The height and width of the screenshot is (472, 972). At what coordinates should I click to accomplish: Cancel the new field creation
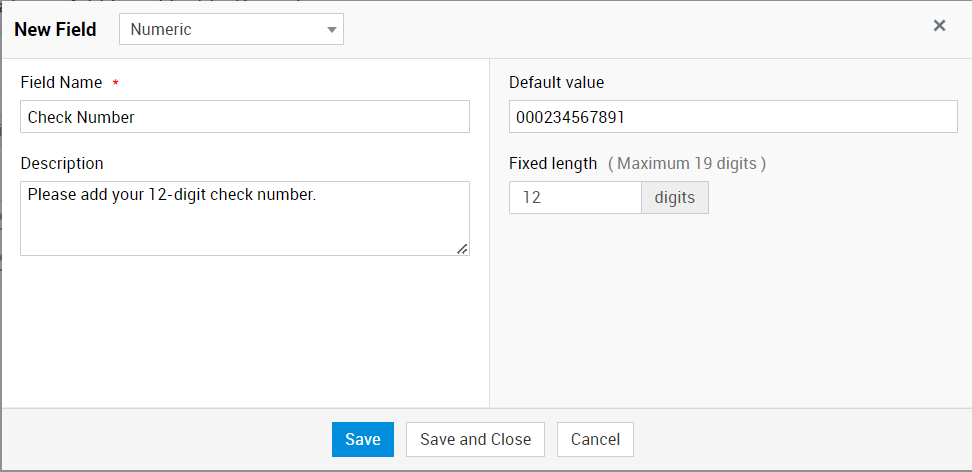[595, 439]
